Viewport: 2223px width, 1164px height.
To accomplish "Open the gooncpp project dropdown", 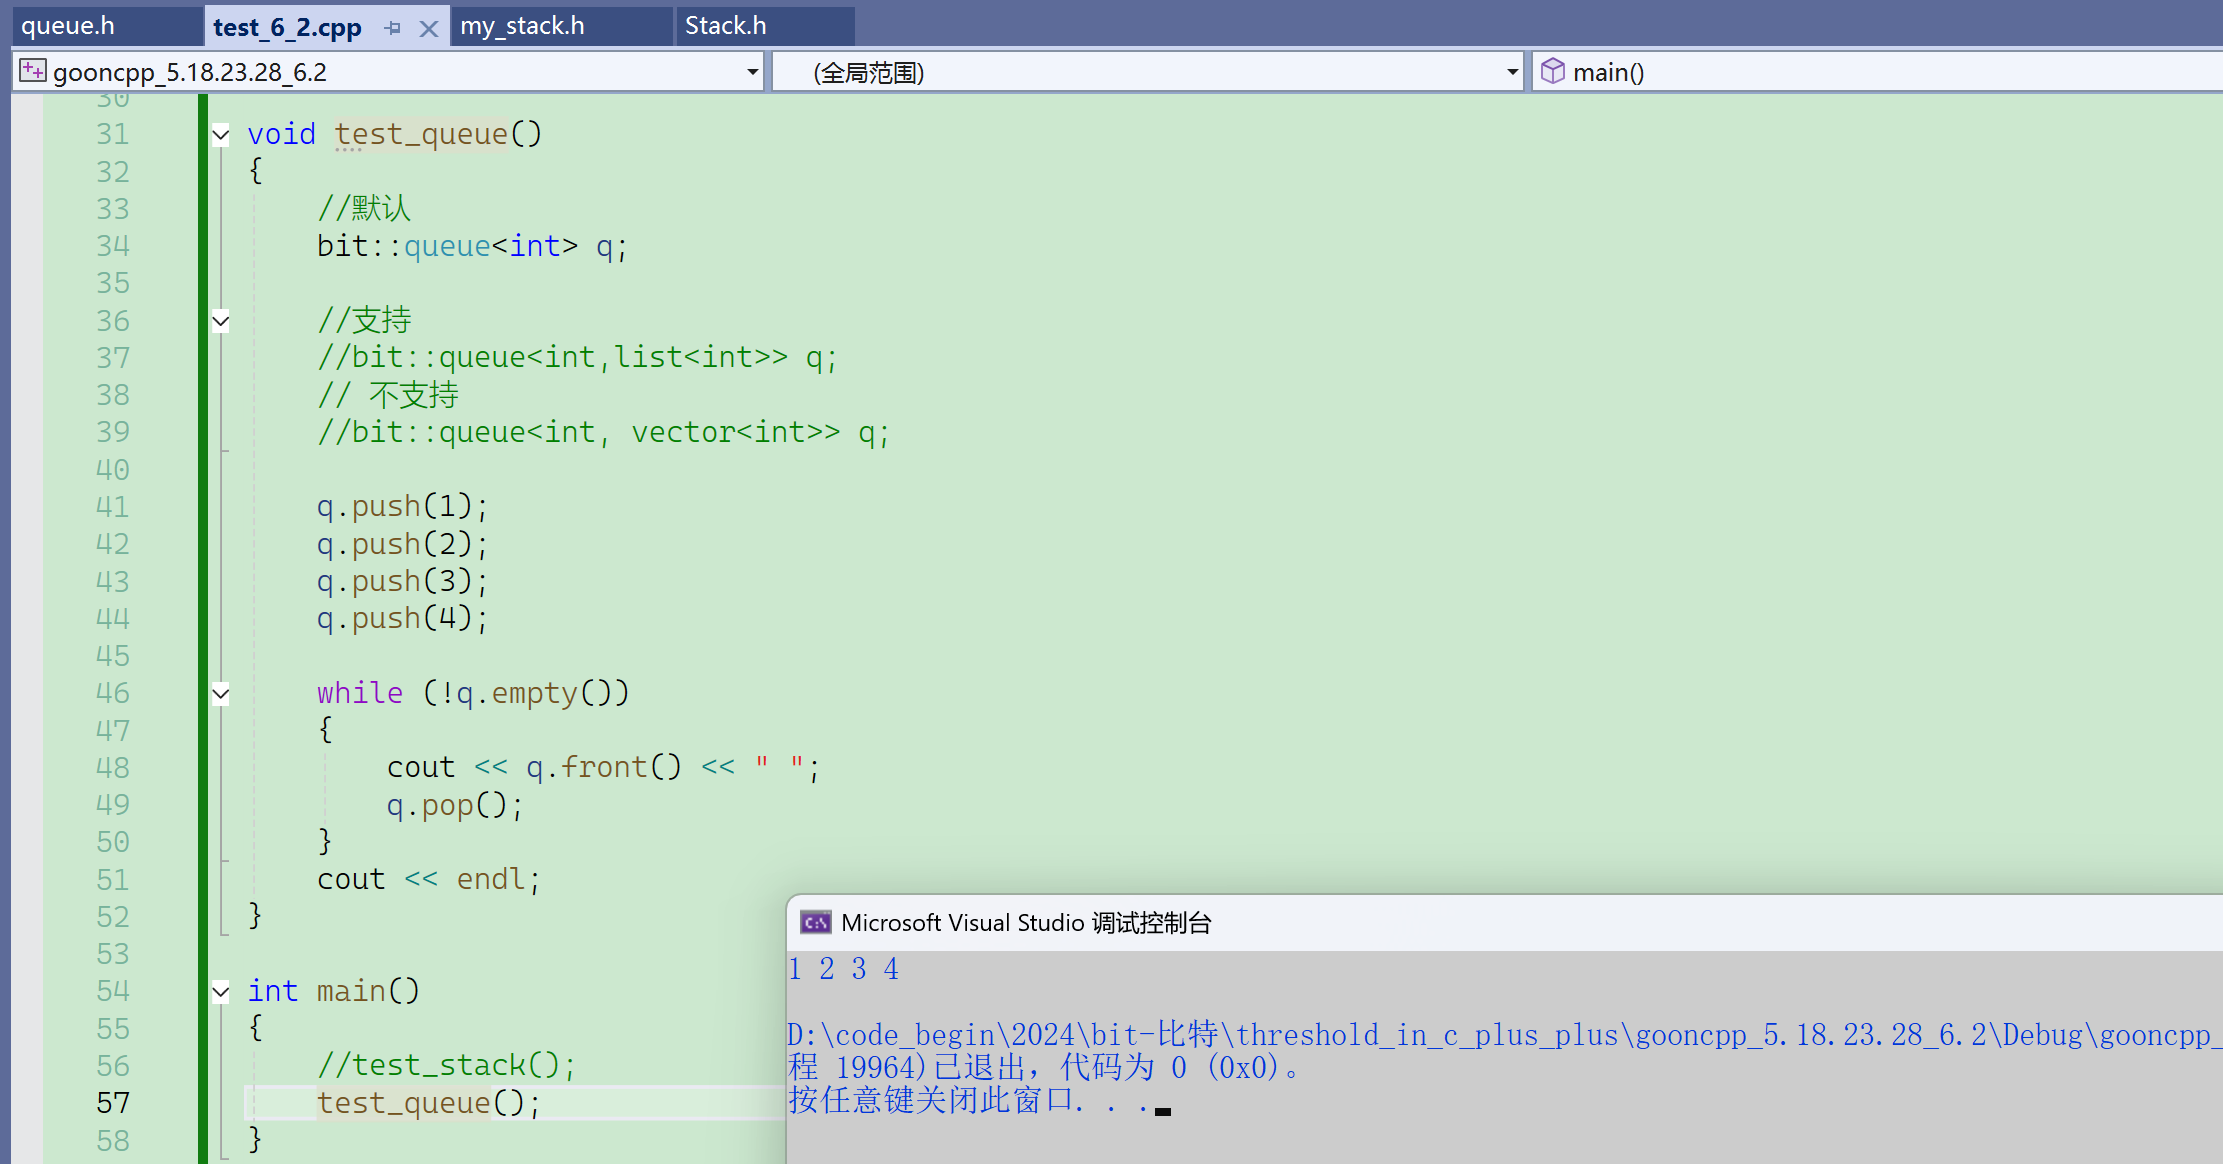I will (751, 72).
